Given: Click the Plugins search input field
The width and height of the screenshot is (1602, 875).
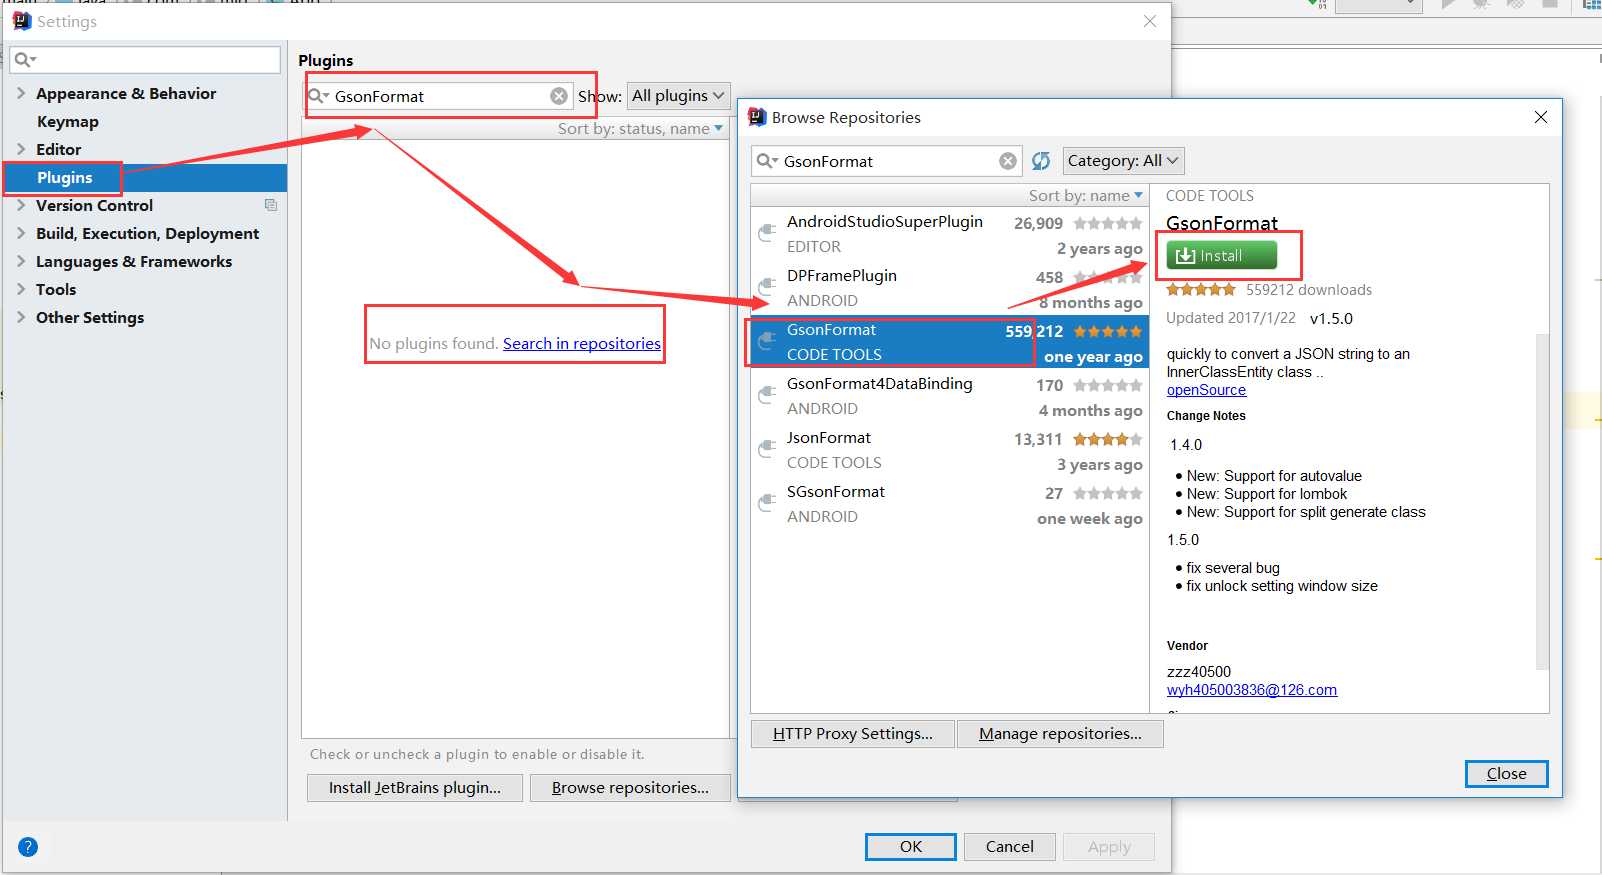Looking at the screenshot, I should 439,96.
